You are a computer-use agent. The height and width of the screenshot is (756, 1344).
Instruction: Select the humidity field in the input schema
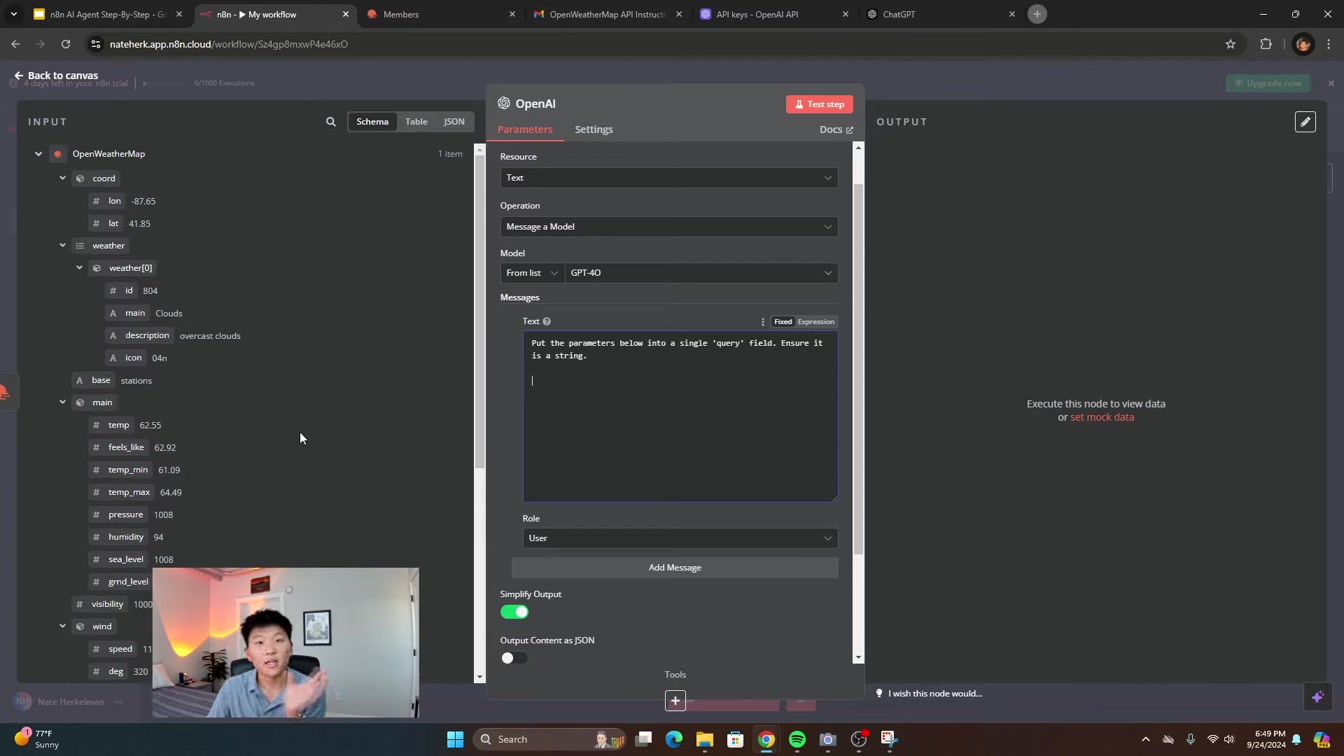126,537
